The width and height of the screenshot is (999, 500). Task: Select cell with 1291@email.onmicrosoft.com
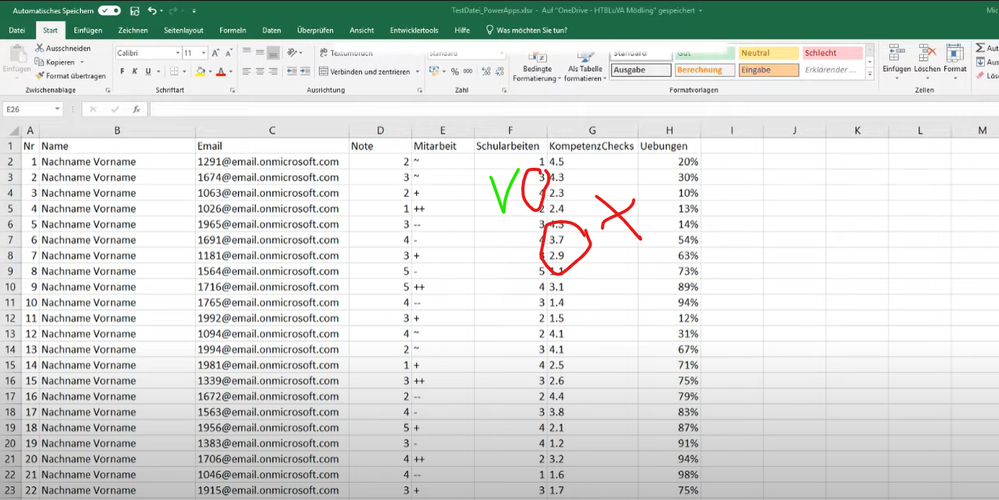point(272,162)
